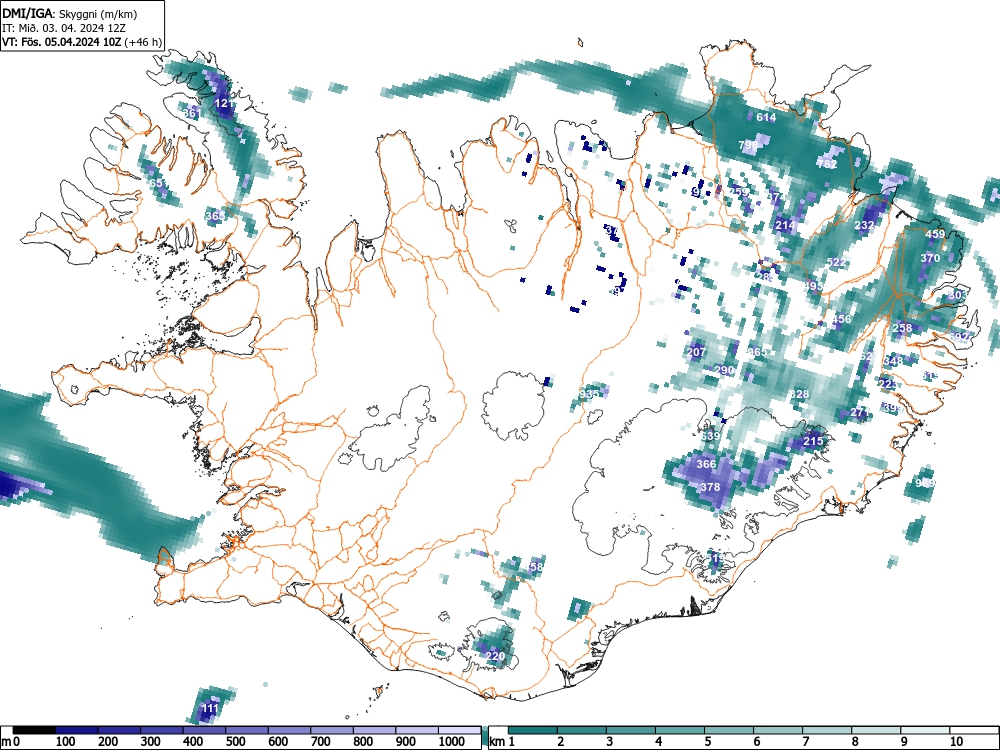Click the visibility value 214 on map
Image resolution: width=1000 pixels, height=750 pixels.
click(785, 225)
